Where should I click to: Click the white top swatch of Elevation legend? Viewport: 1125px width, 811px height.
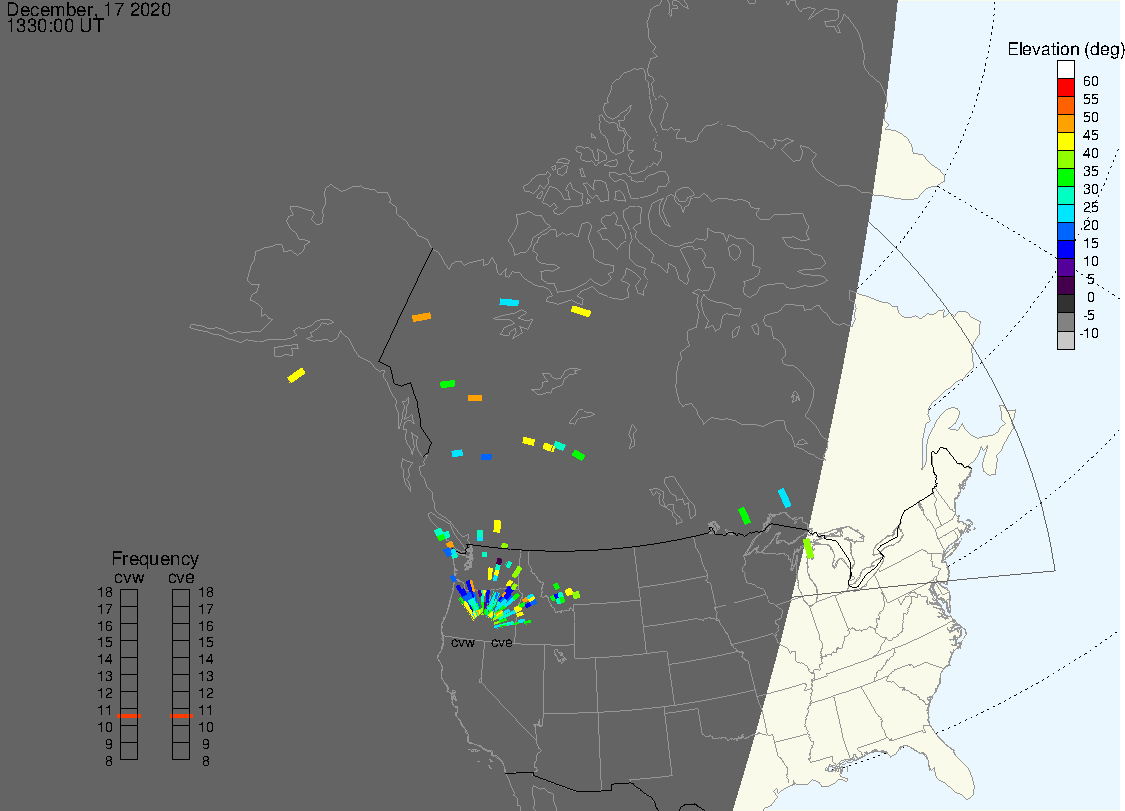click(1065, 70)
